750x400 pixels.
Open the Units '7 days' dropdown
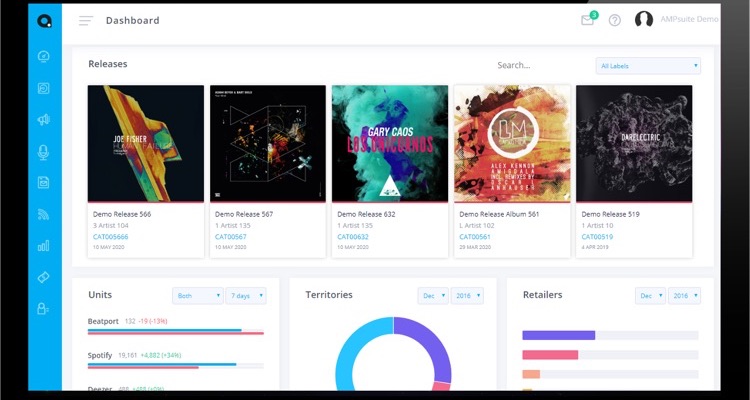(x=246, y=296)
